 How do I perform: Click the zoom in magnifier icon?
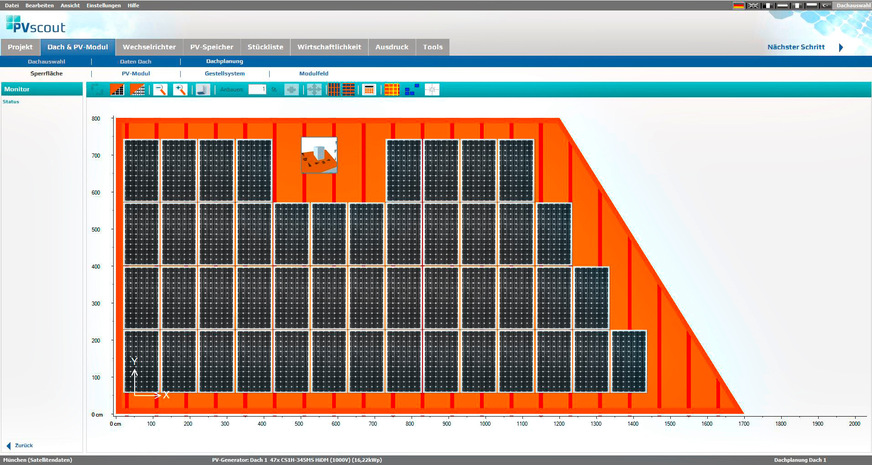click(180, 90)
